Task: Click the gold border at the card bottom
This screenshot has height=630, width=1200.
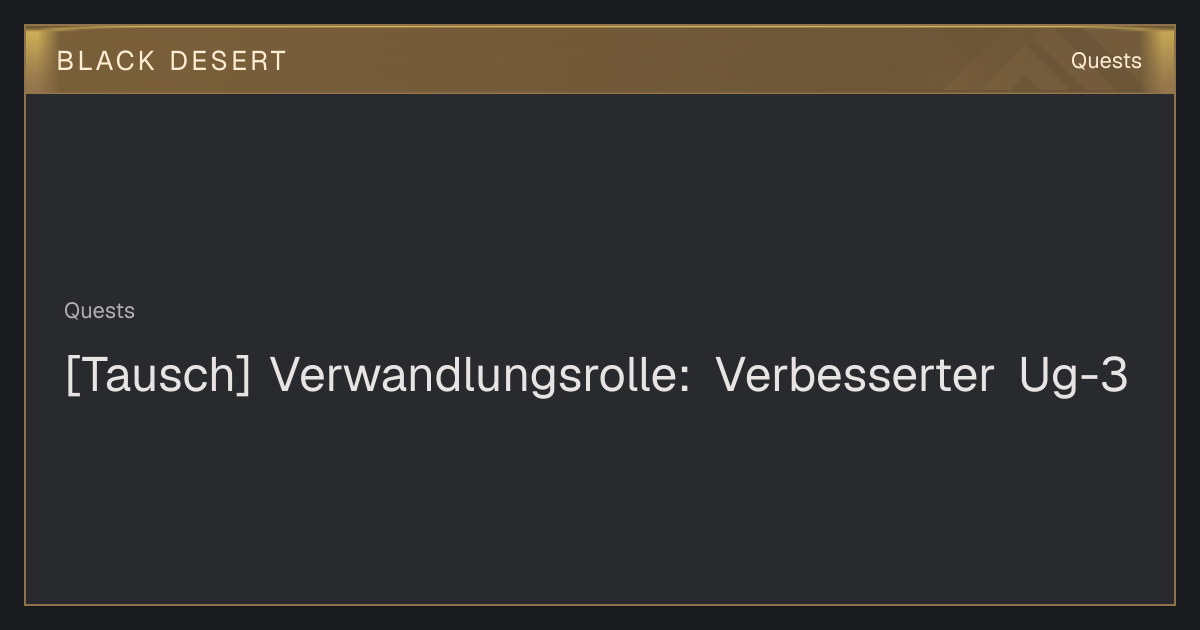Action: point(600,604)
